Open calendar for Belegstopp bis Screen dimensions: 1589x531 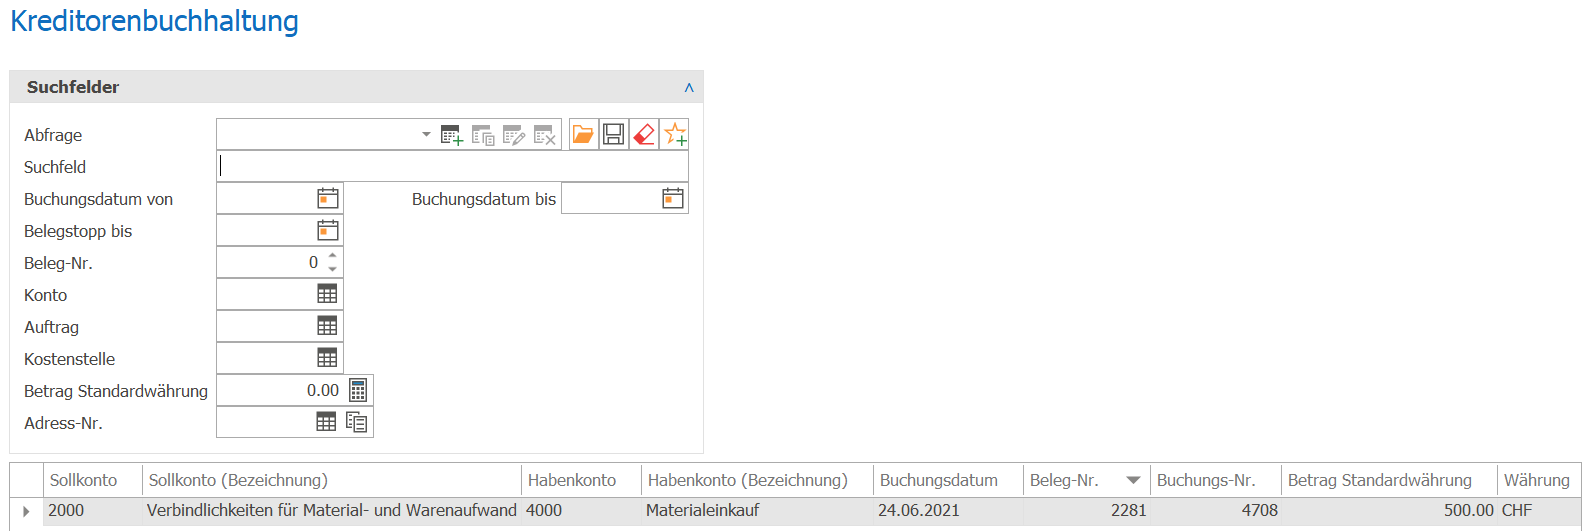(x=328, y=230)
